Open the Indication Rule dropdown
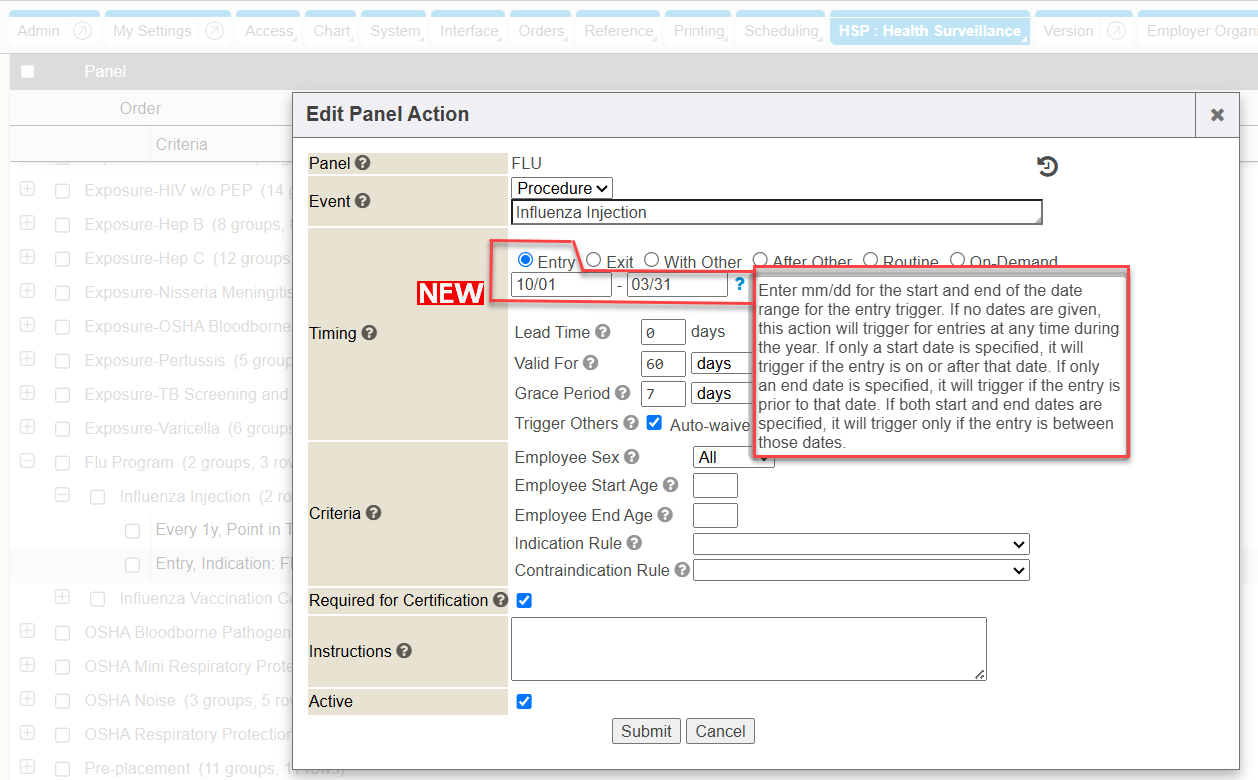This screenshot has width=1258, height=780. click(x=861, y=544)
